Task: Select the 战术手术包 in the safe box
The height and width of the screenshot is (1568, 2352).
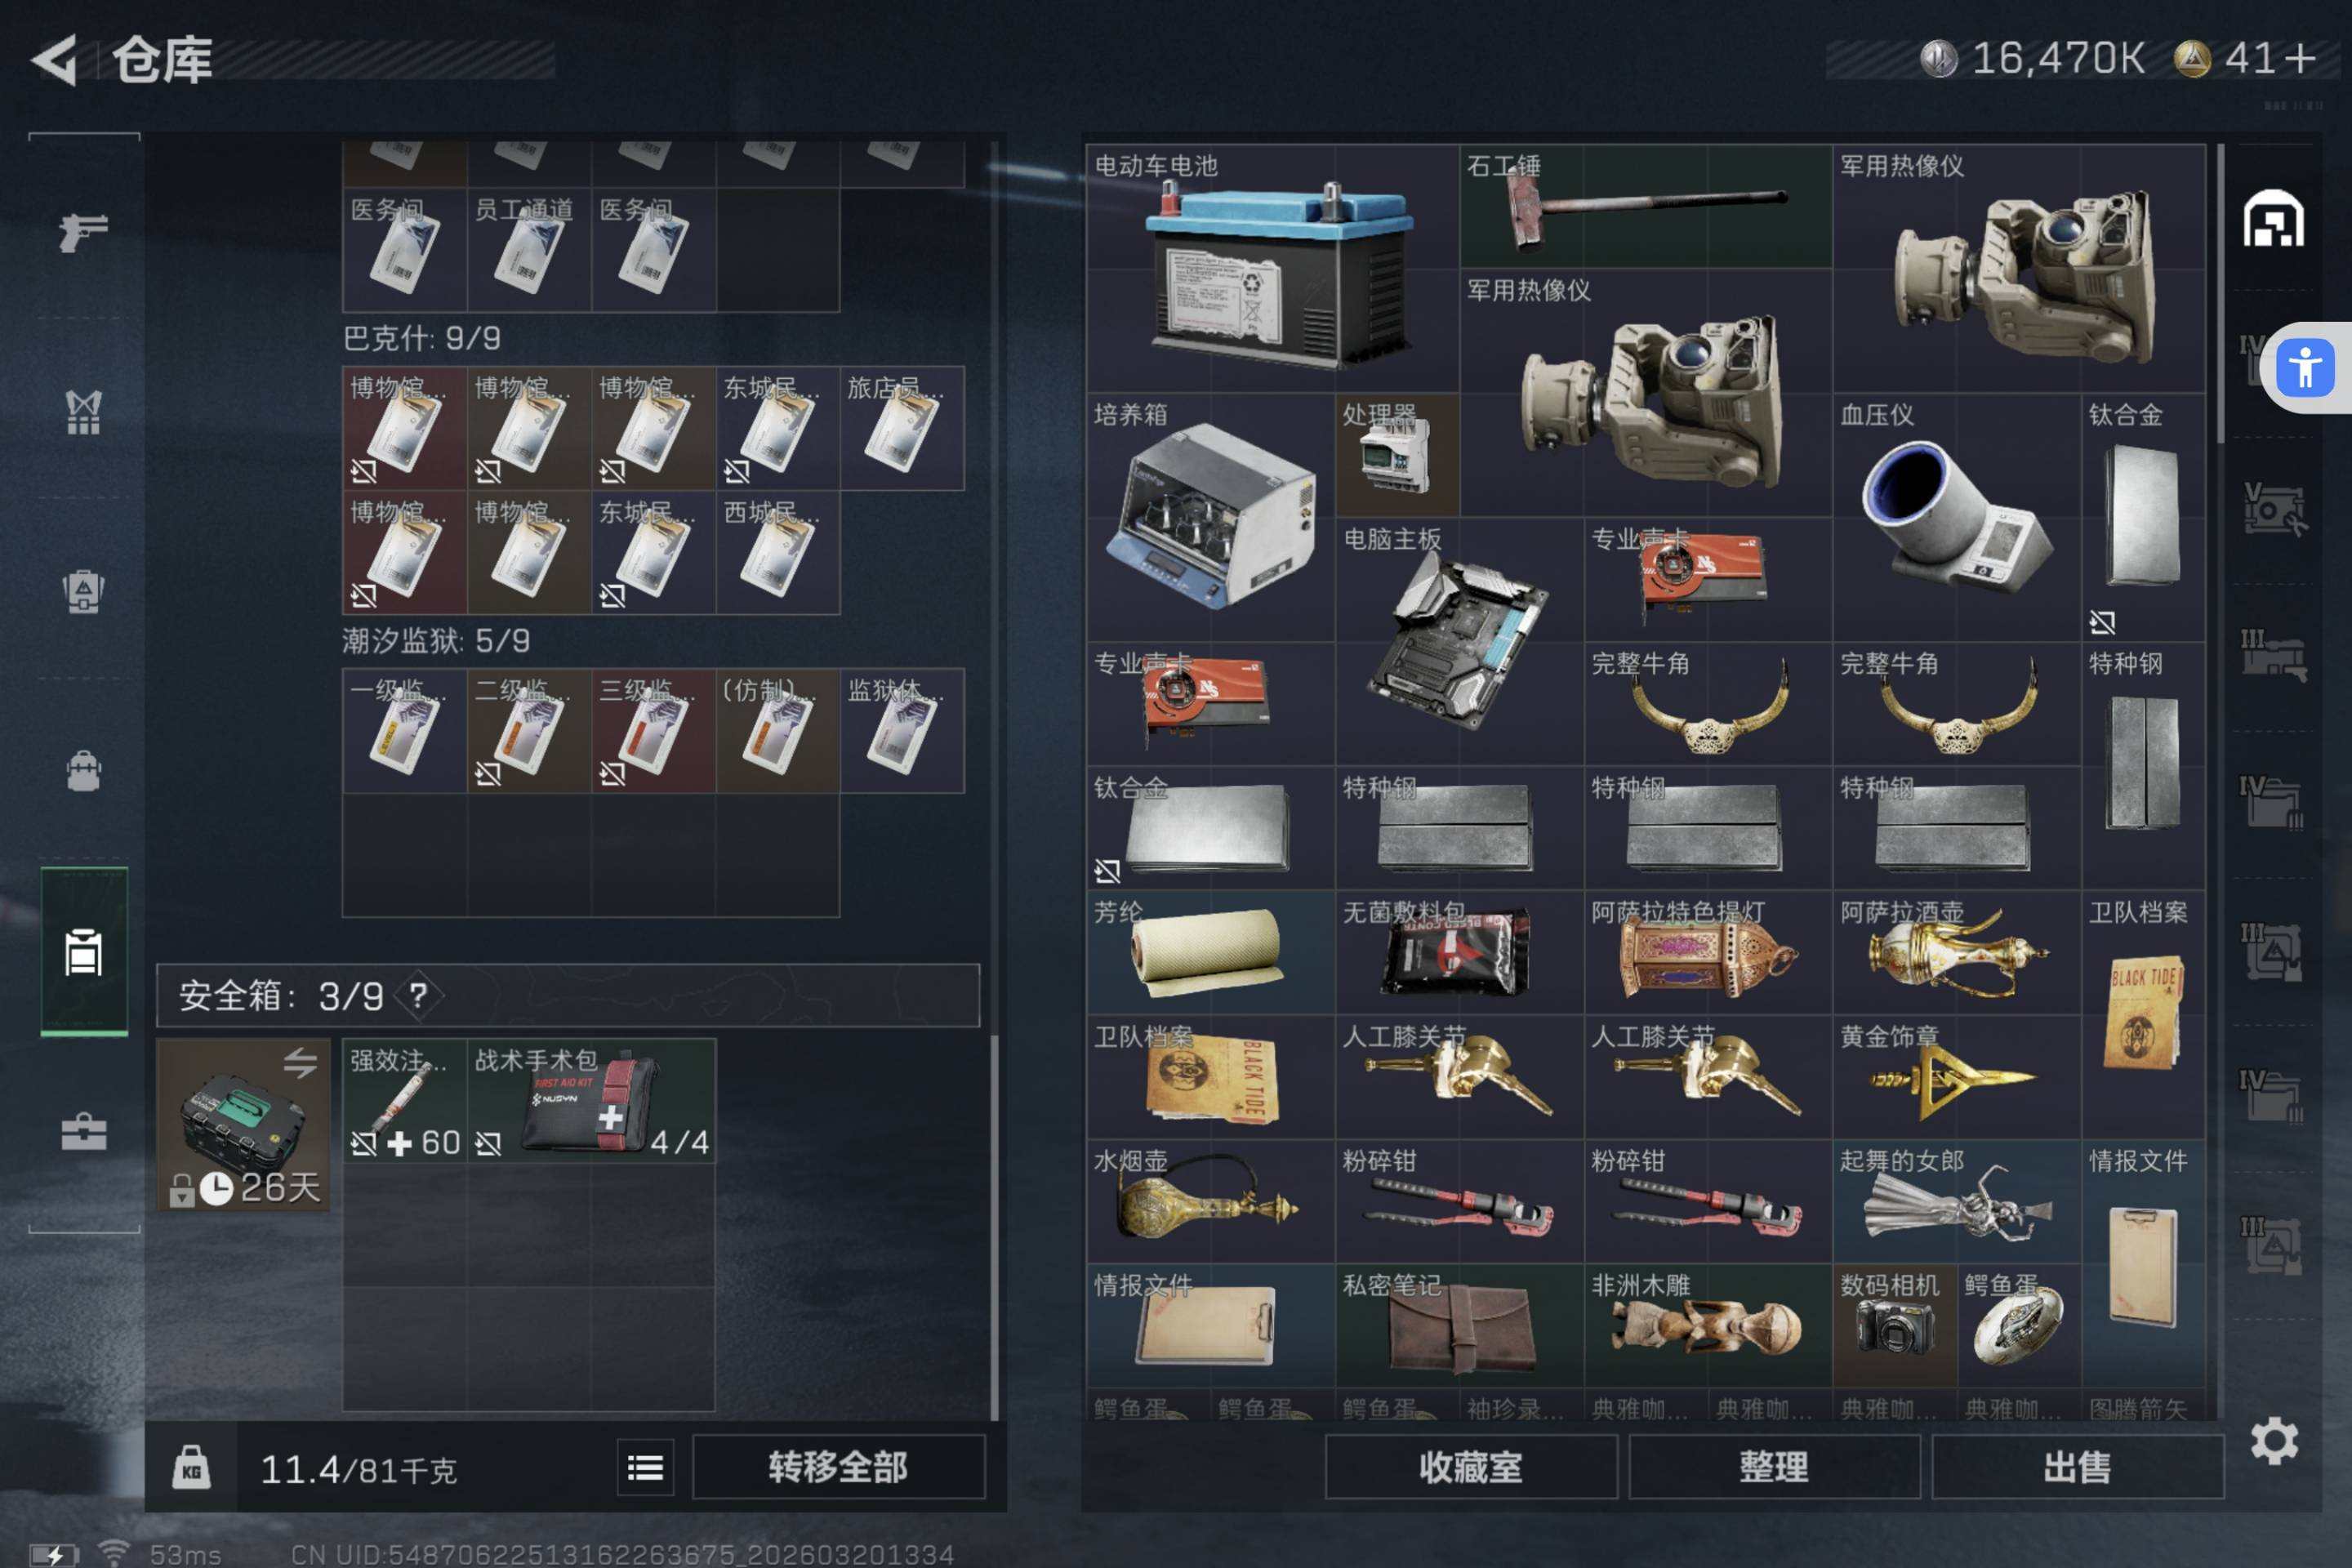Action: [590, 1100]
